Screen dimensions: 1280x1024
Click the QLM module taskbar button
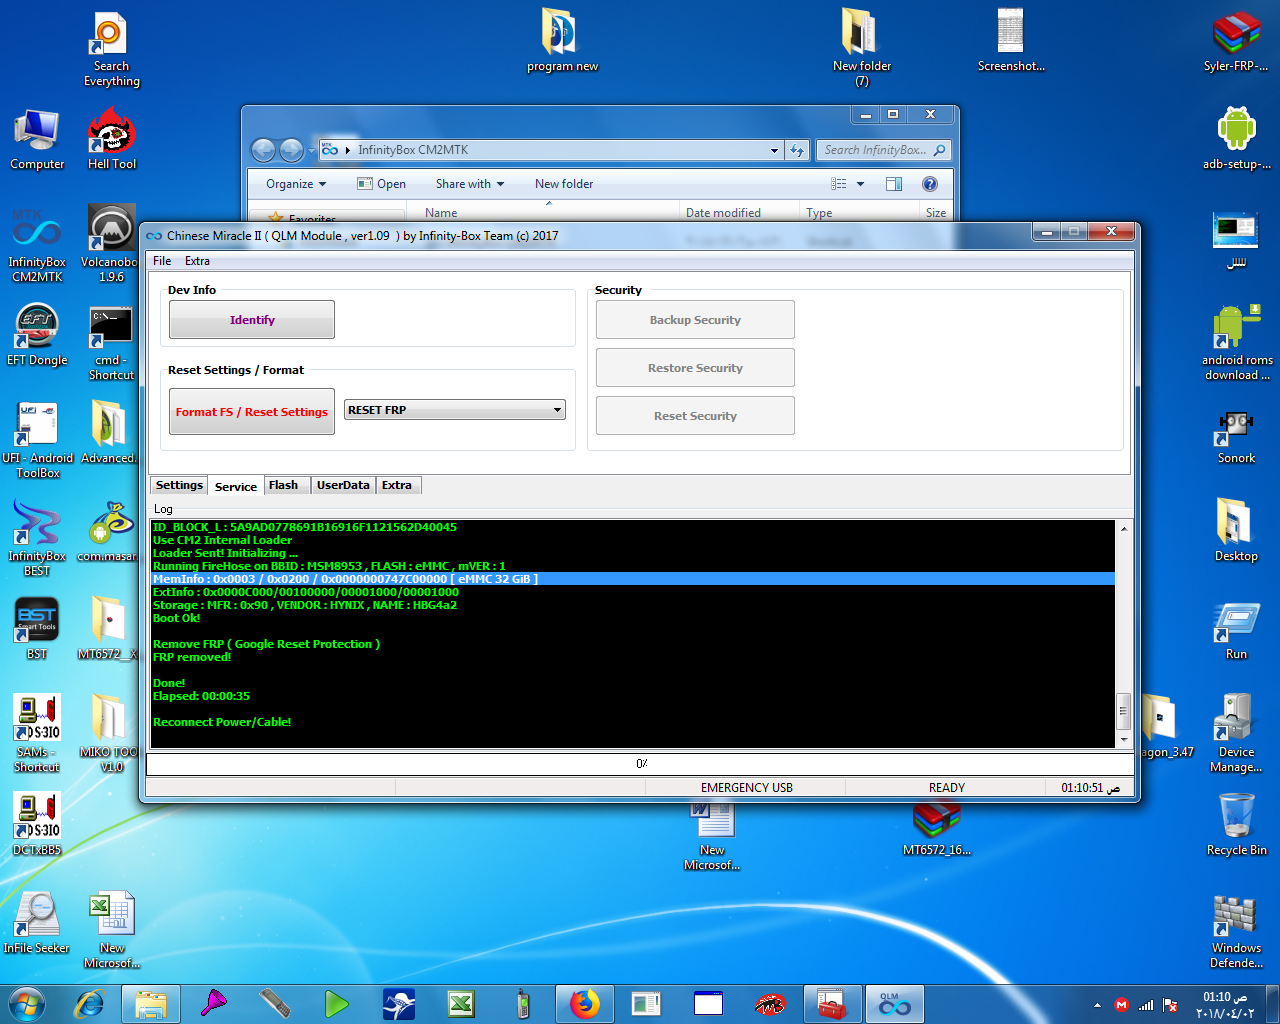[x=894, y=1003]
